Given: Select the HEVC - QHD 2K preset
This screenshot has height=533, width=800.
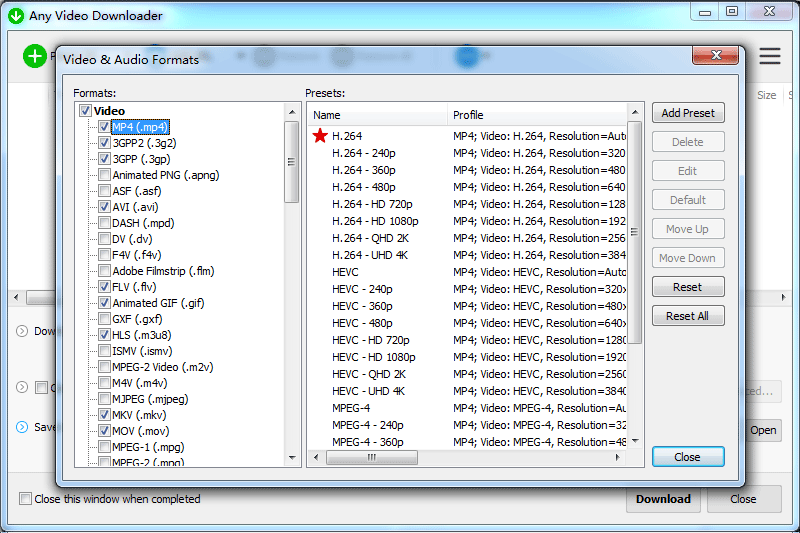Looking at the screenshot, I should [369, 374].
